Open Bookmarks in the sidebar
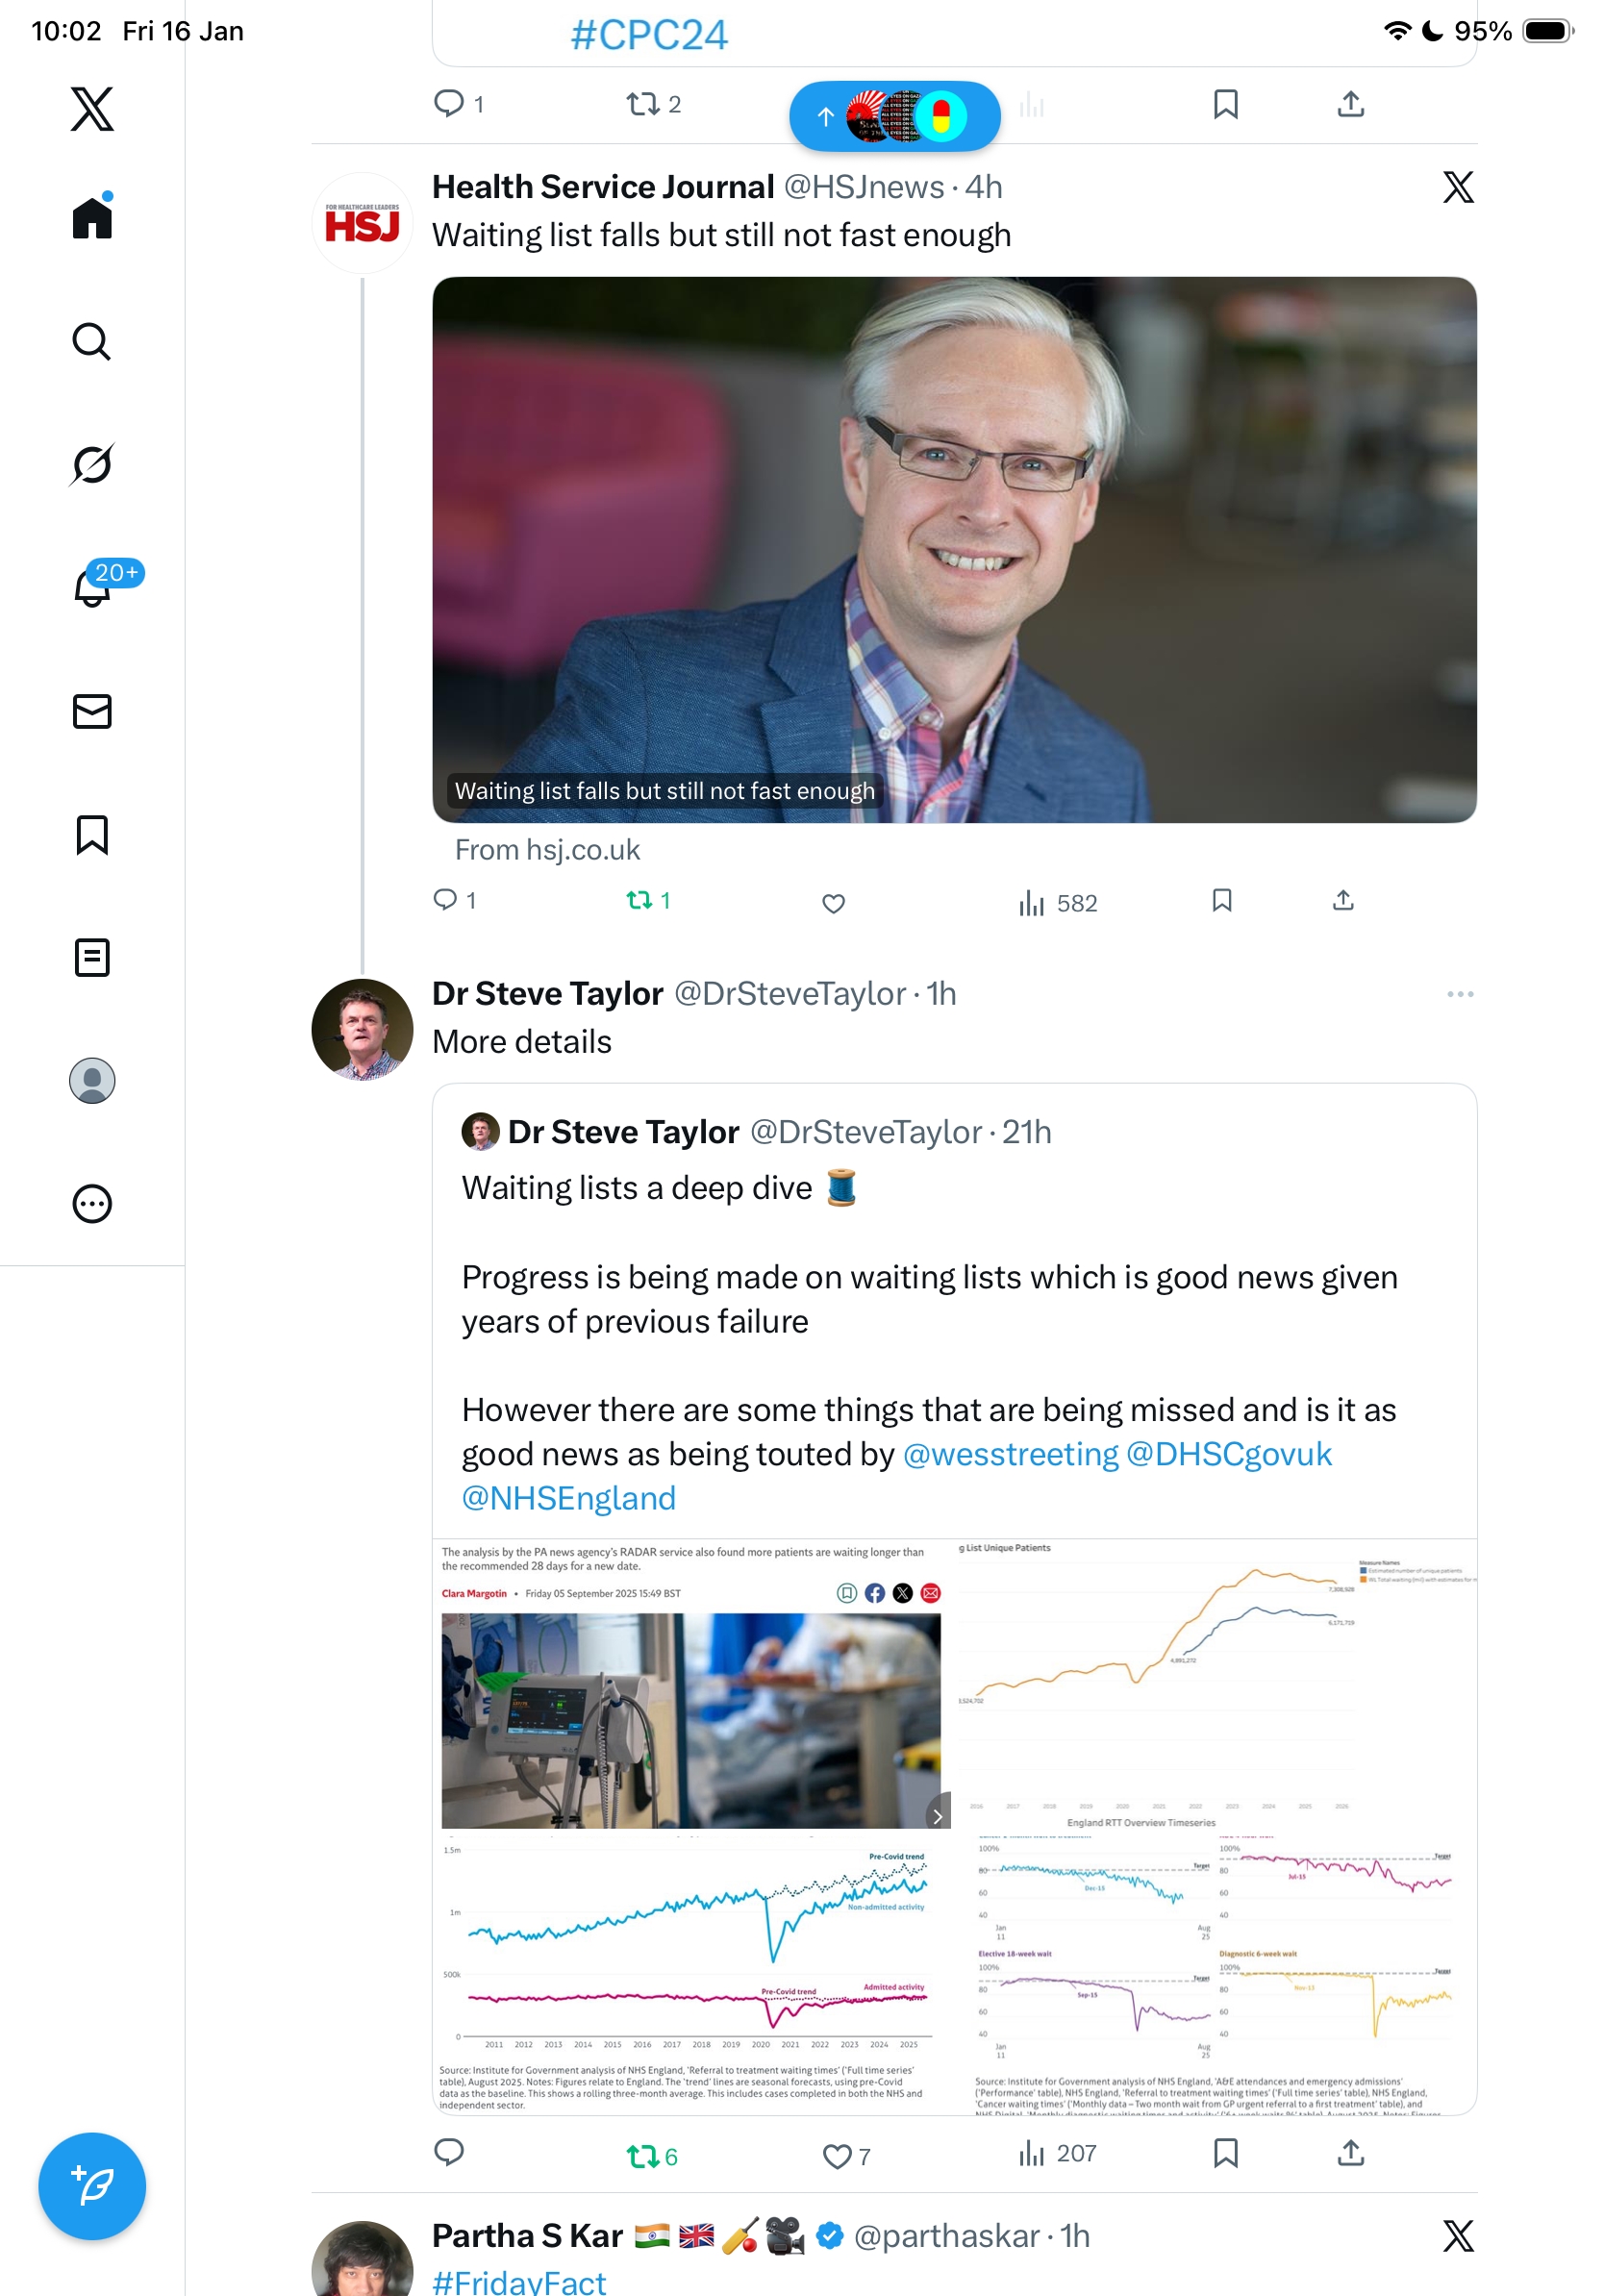 [x=92, y=834]
